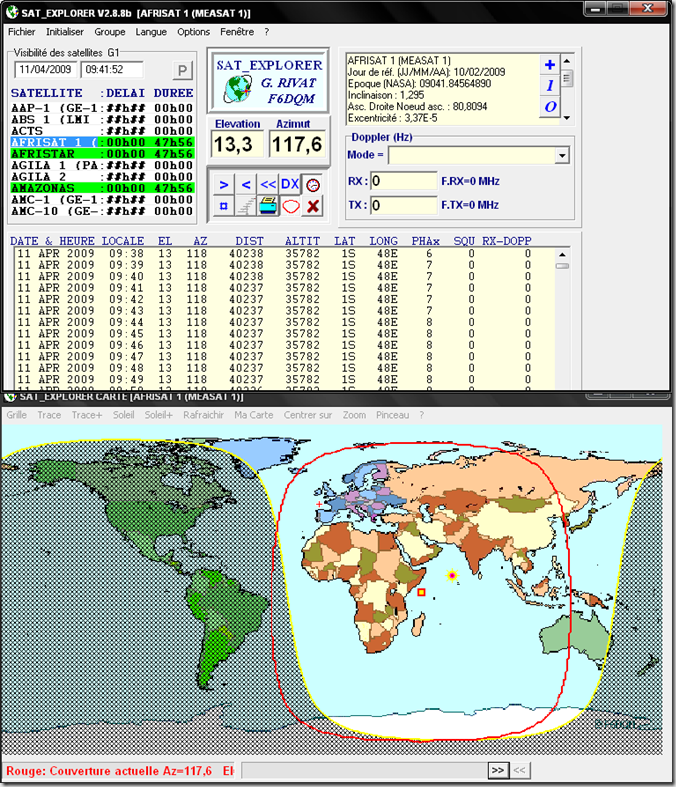The height and width of the screenshot is (787, 676).
Task: Click the greyed '<<' map status button
Action: point(519,770)
